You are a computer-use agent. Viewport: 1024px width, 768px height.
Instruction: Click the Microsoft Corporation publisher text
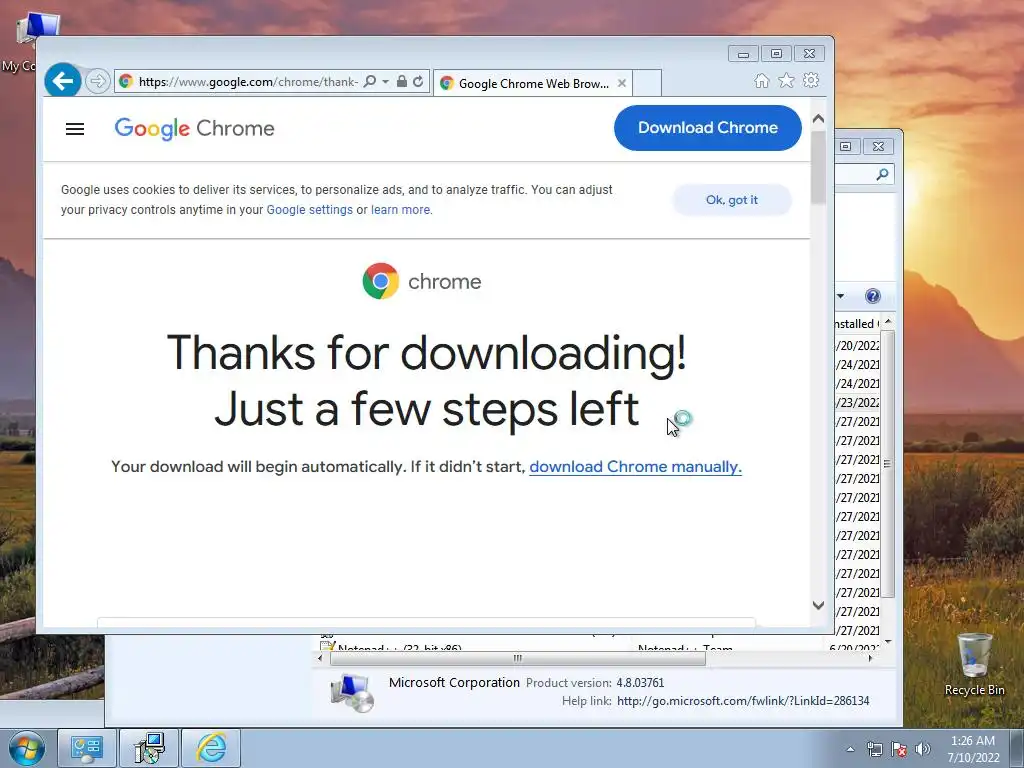(x=454, y=682)
